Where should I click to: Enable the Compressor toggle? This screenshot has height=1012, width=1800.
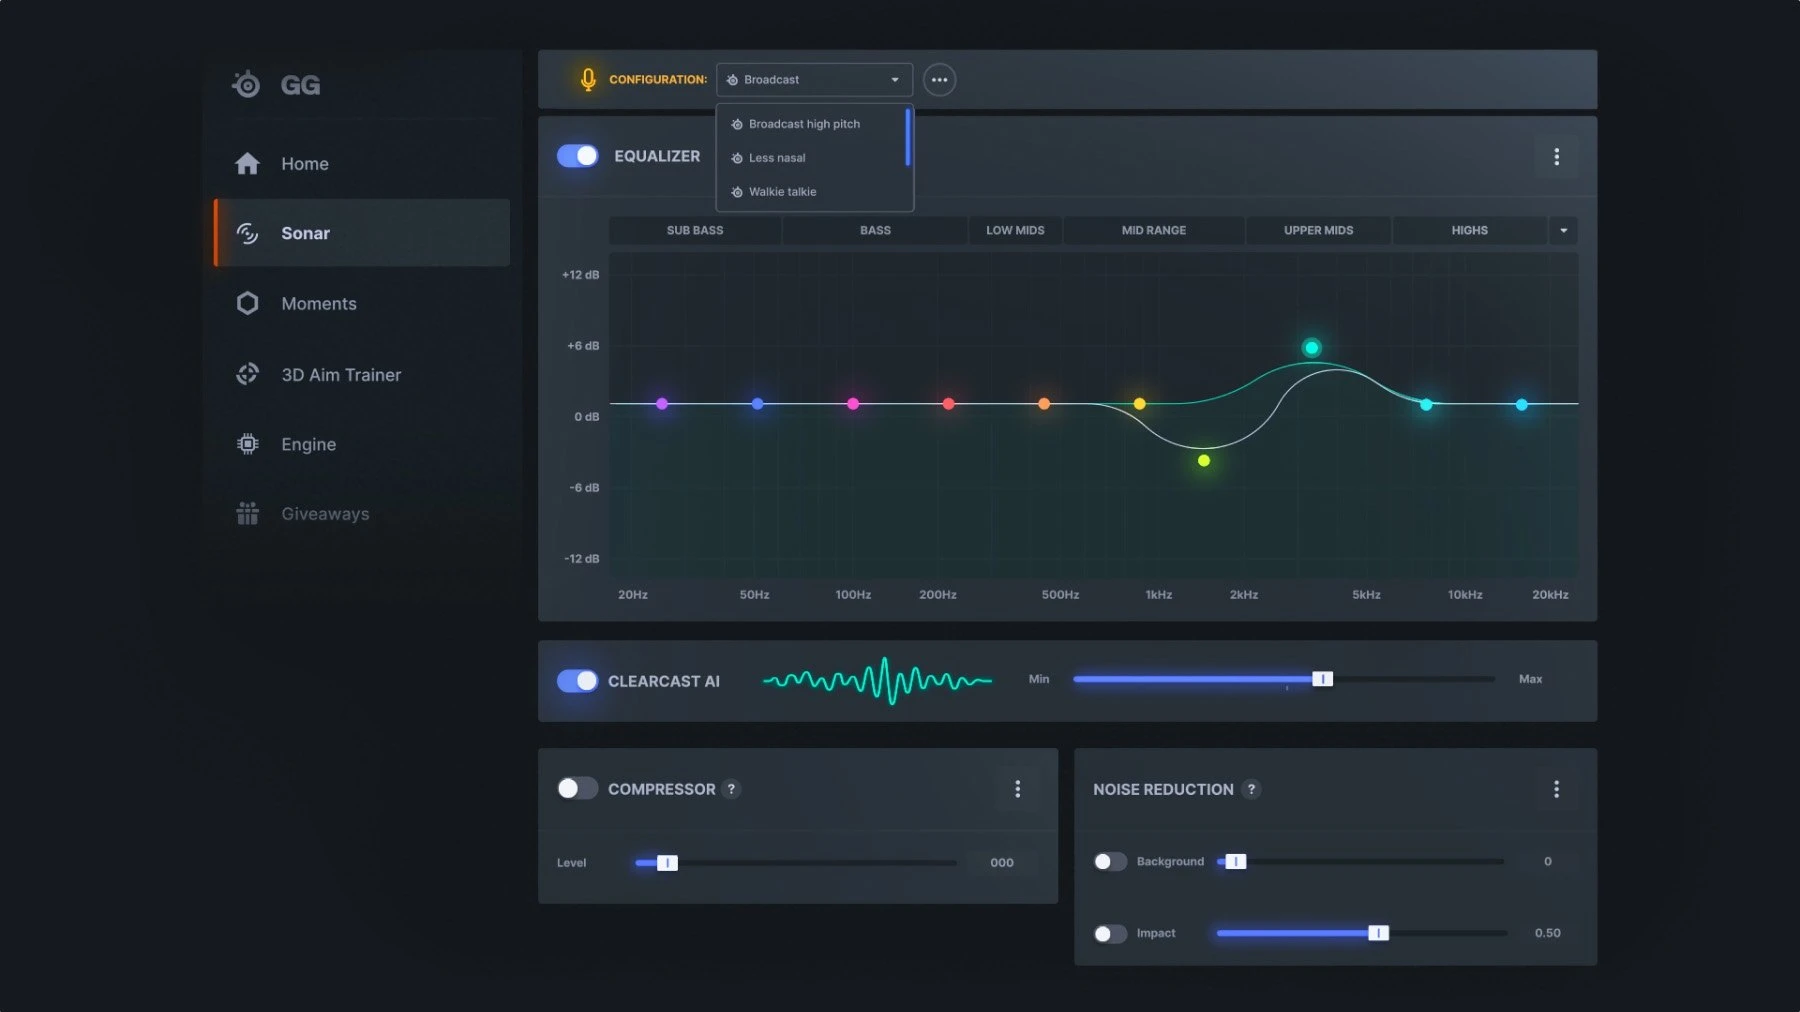click(577, 788)
